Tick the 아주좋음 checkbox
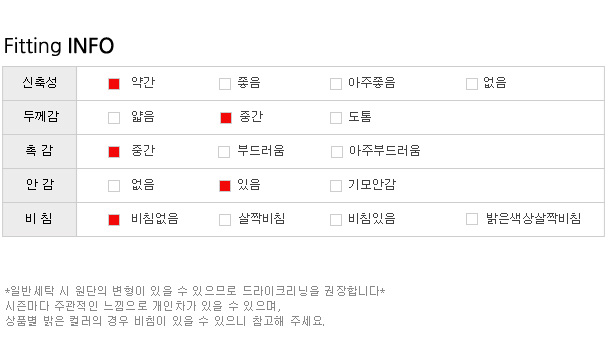 pyautogui.click(x=336, y=84)
